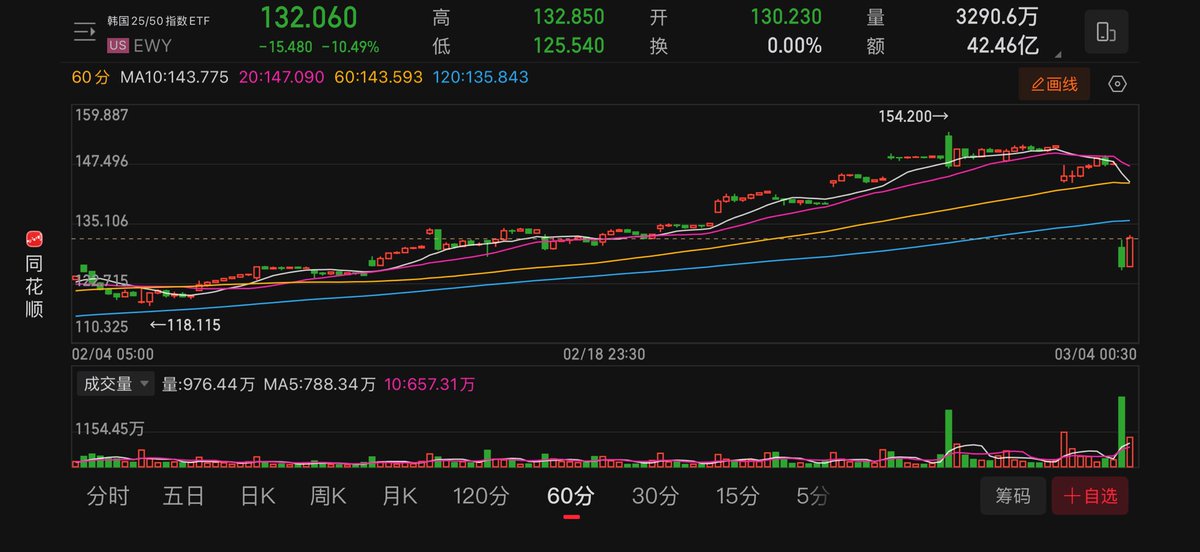This screenshot has width=1200, height=552.
Task: Tap the 03/04 00:30 date label
Action: pos(1096,354)
